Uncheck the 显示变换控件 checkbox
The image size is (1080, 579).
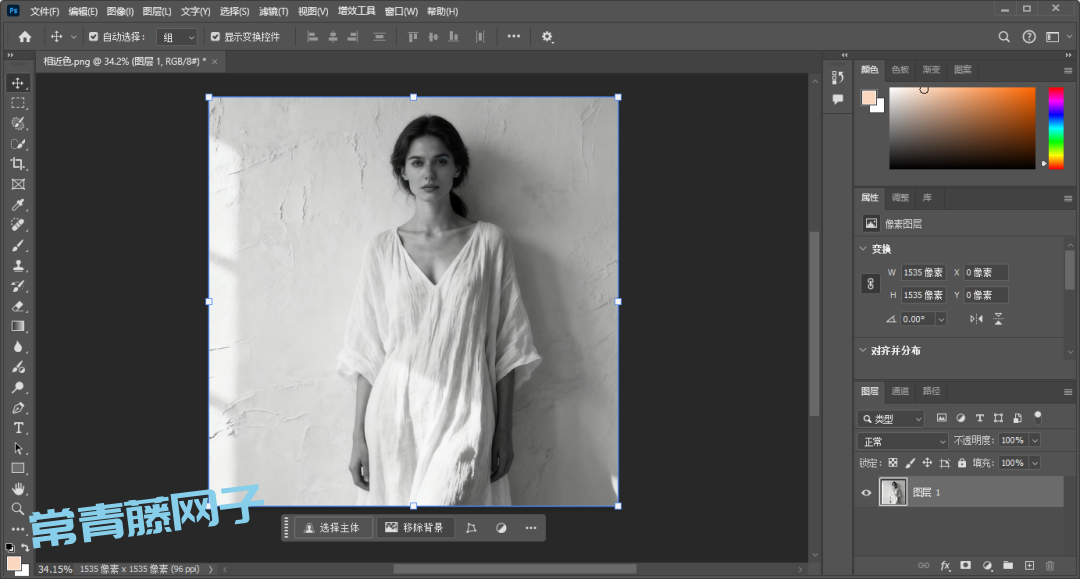click(215, 37)
